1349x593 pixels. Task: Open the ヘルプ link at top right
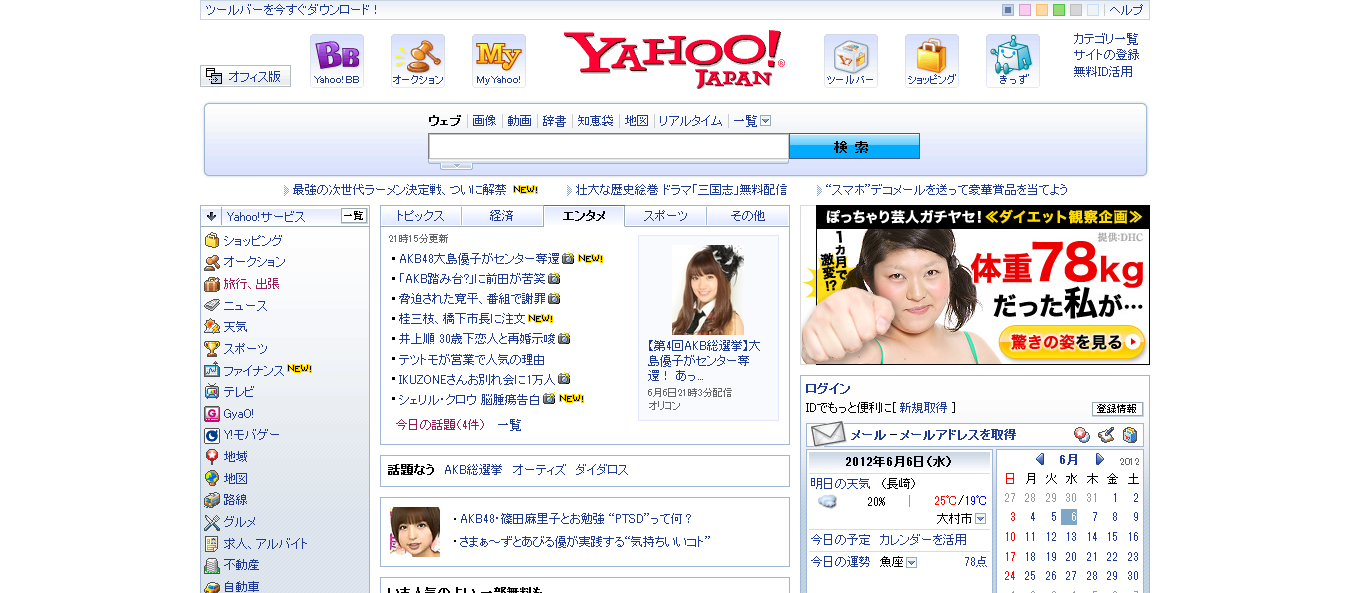(x=1126, y=10)
